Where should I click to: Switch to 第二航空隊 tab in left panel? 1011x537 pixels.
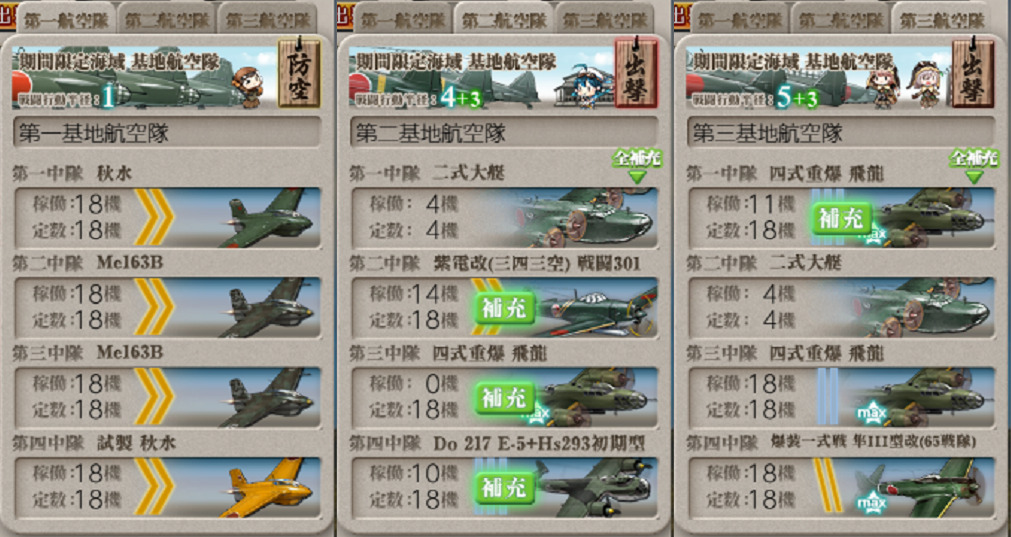click(x=166, y=19)
